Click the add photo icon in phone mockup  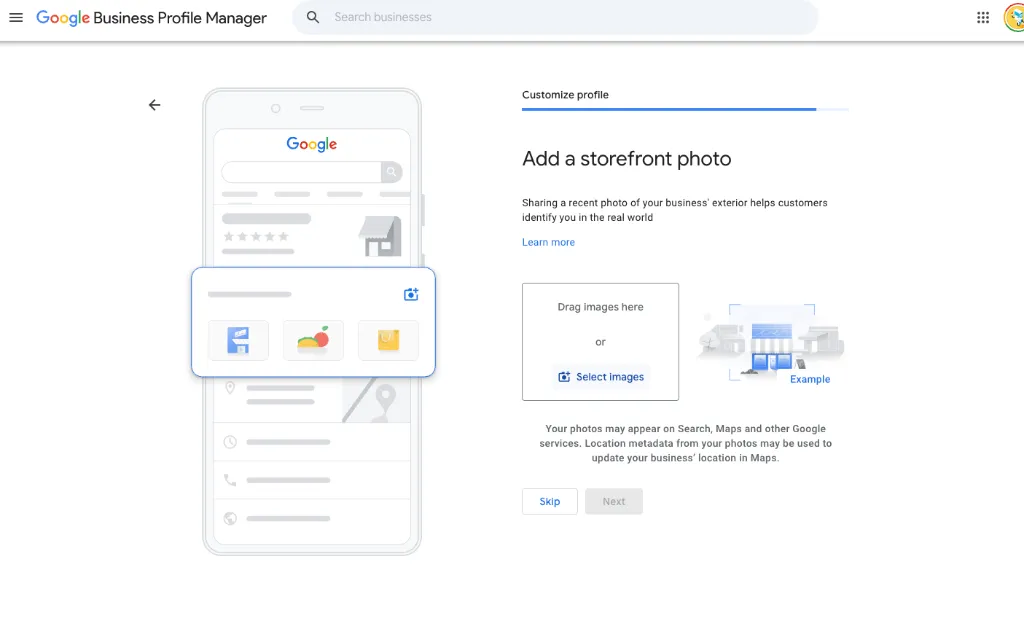(x=411, y=295)
